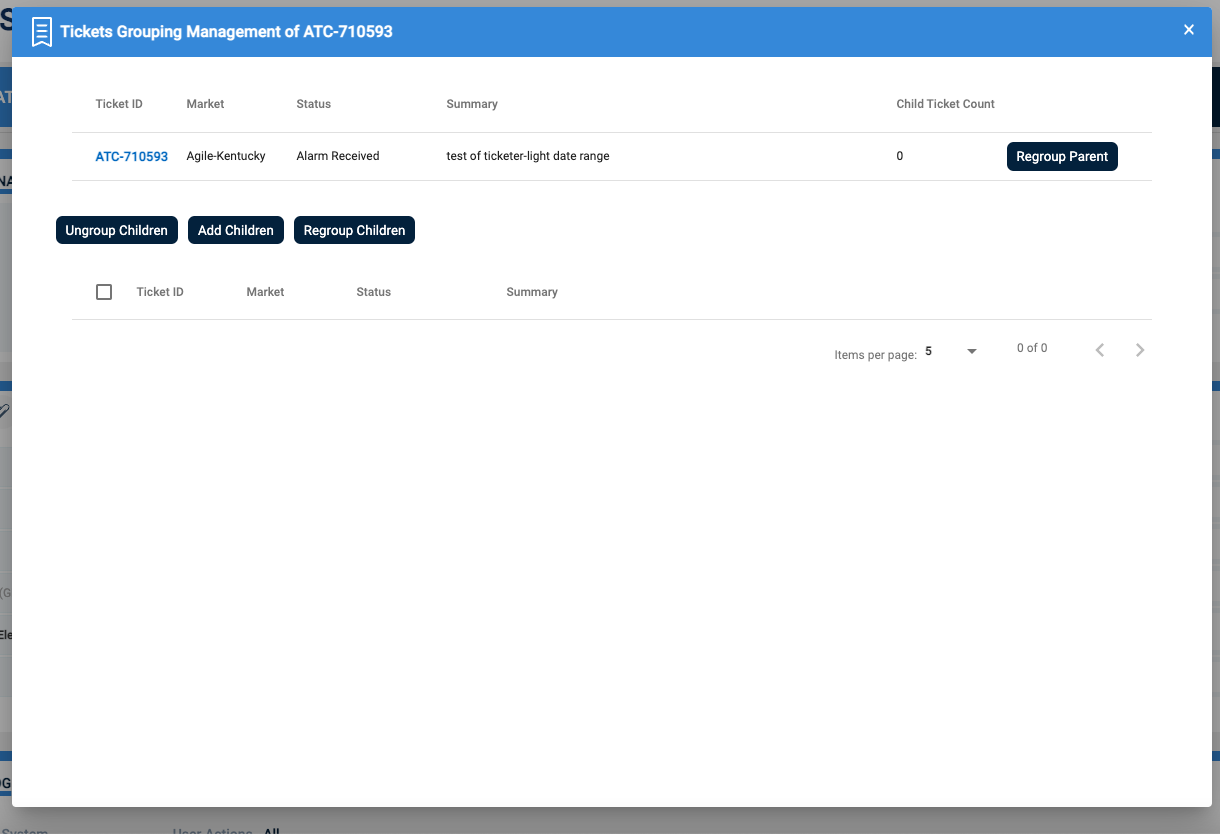Click Market header in children table
Viewport: 1220px width, 834px height.
point(265,292)
